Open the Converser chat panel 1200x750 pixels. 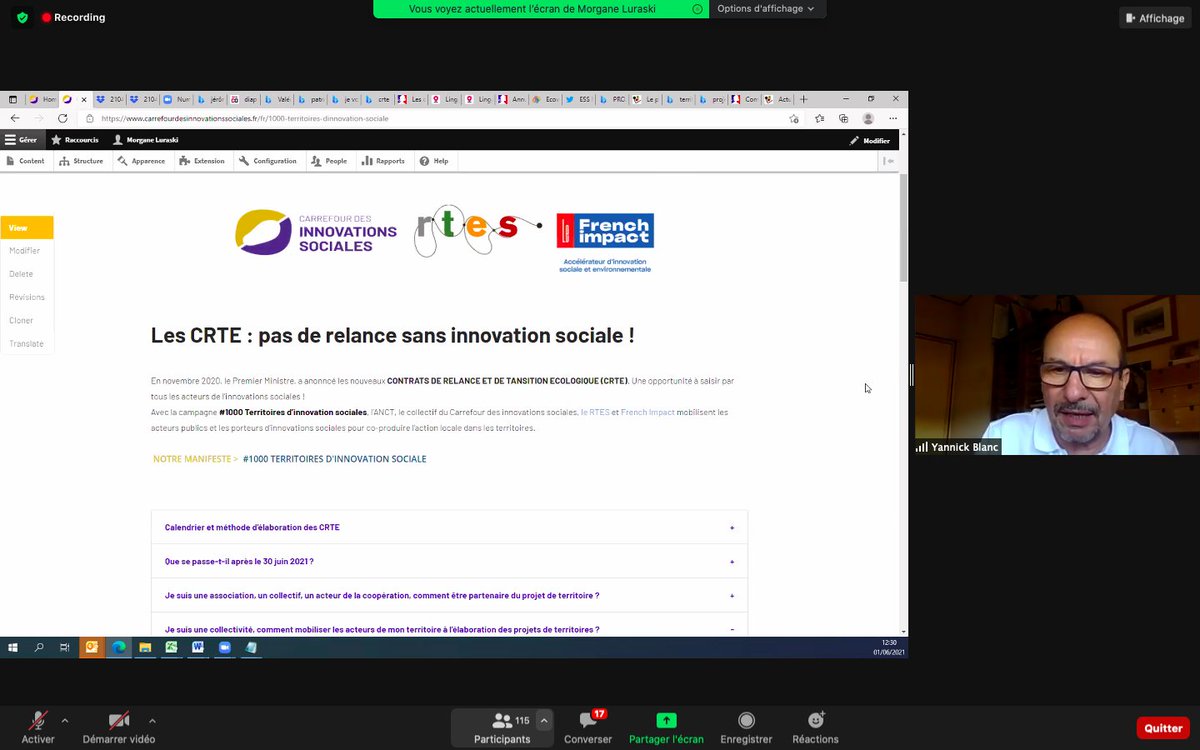tap(588, 727)
